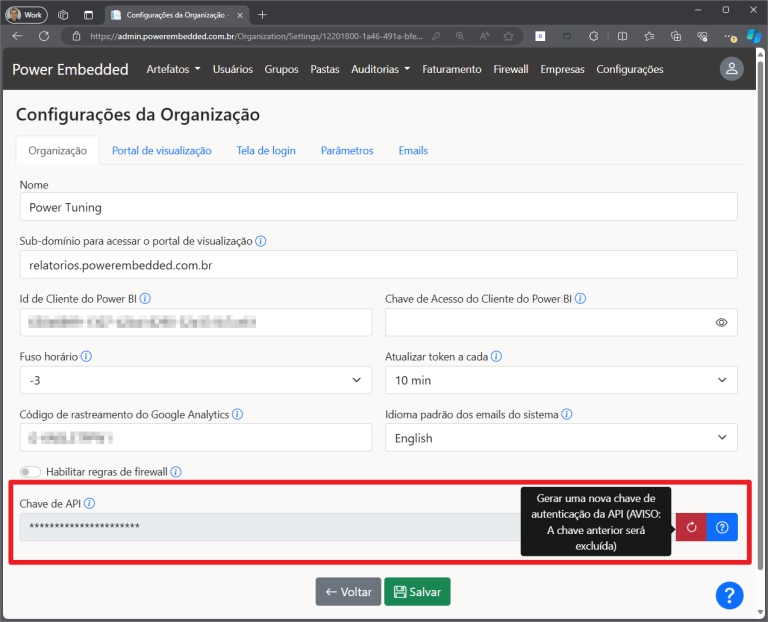Click info icon next to Atualizar token
768x622 pixels.
[496, 356]
